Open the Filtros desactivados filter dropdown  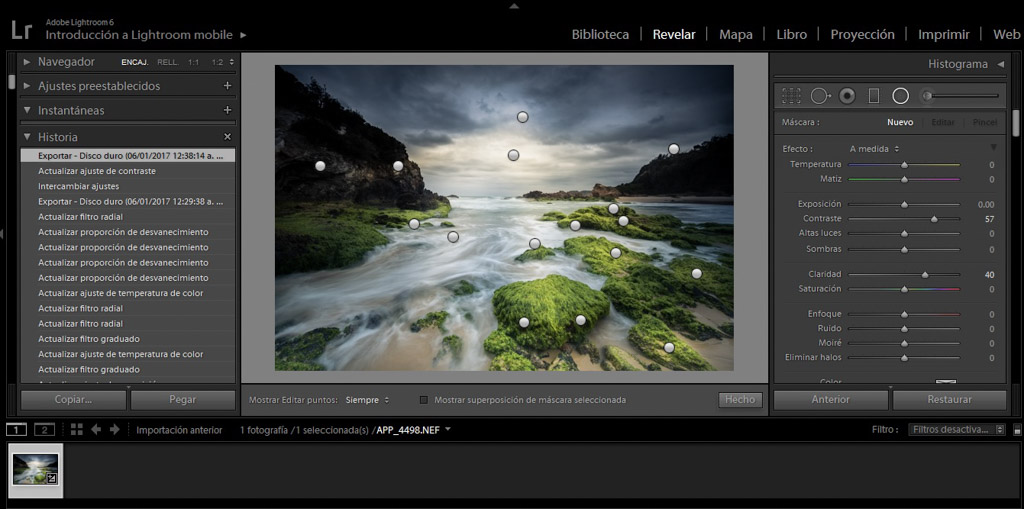click(x=956, y=430)
